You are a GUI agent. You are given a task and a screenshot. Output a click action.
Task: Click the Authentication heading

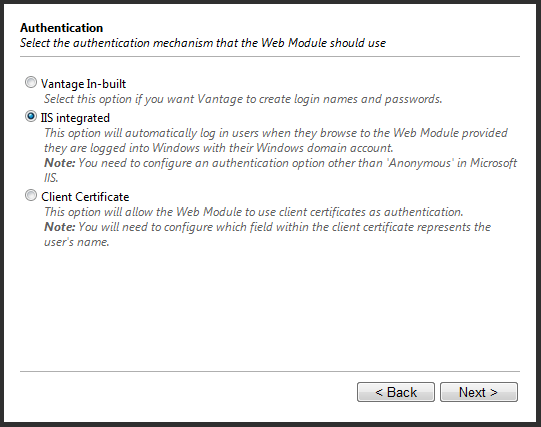click(x=61, y=28)
